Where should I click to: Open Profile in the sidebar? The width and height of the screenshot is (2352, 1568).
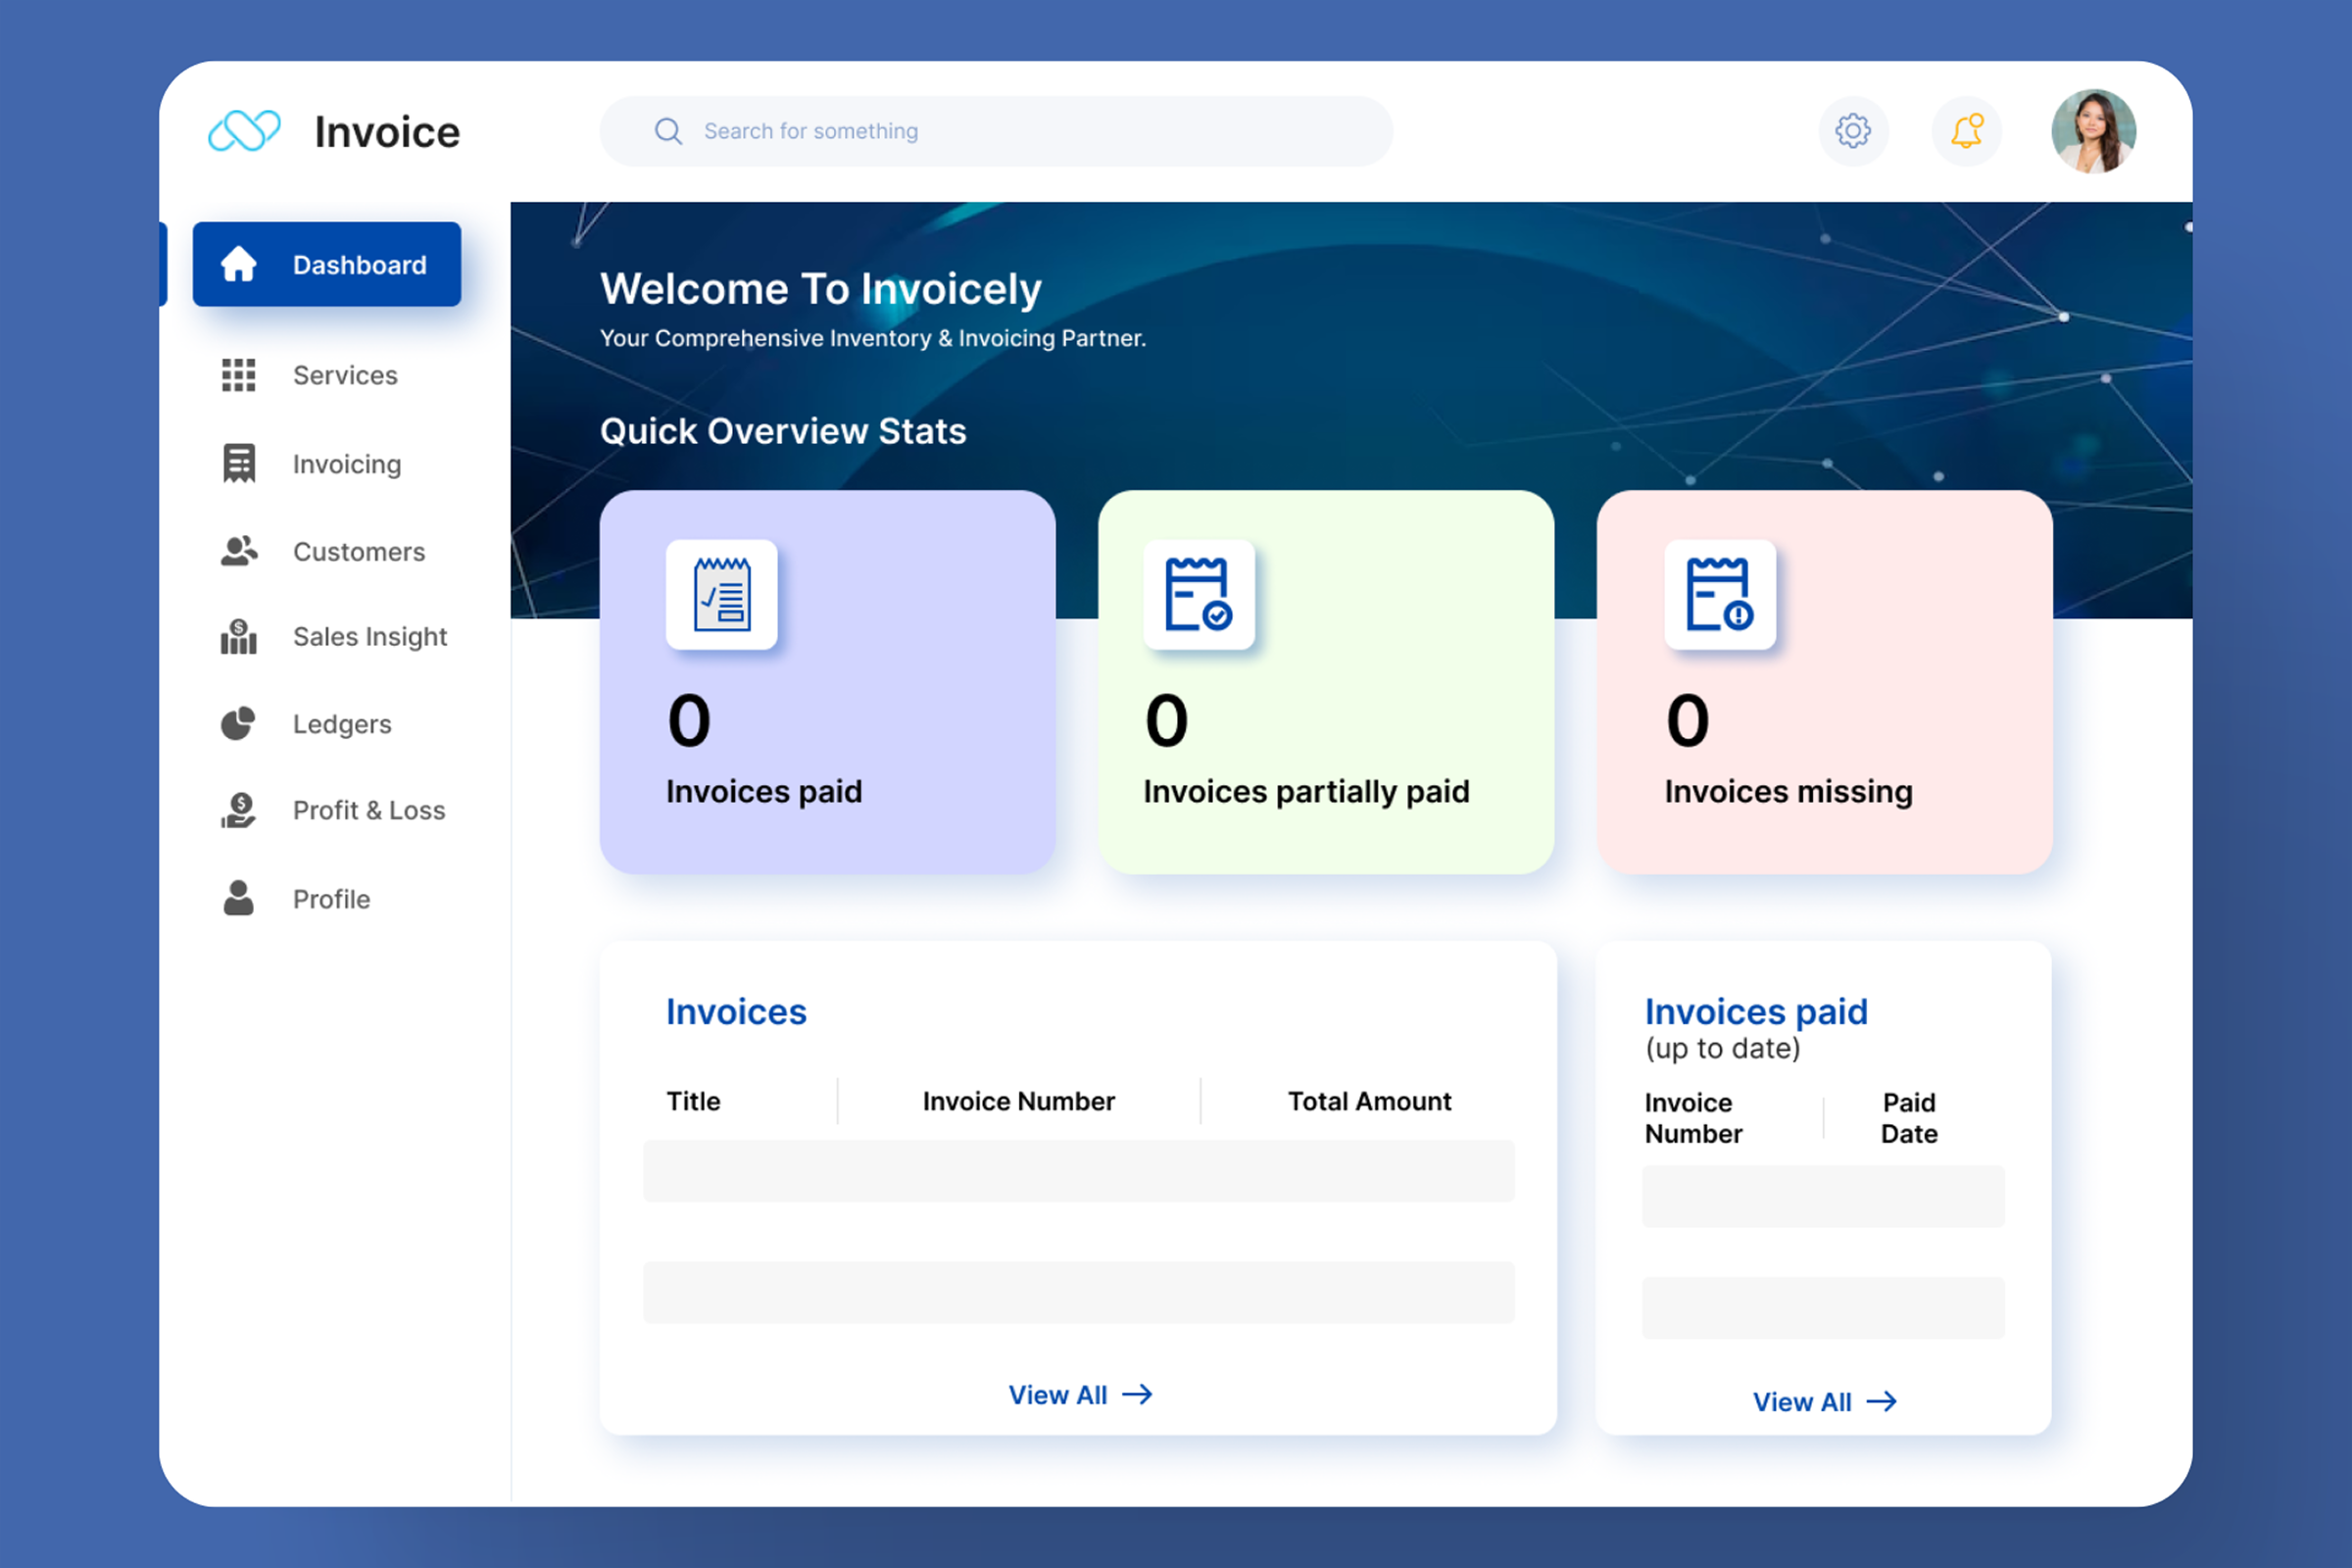[x=331, y=898]
